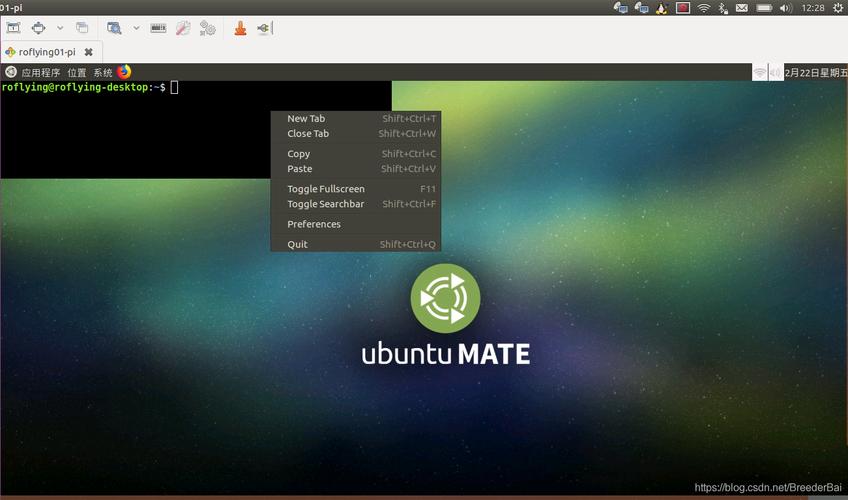Select Paste from the context menu
This screenshot has width=848, height=500.
pos(356,169)
